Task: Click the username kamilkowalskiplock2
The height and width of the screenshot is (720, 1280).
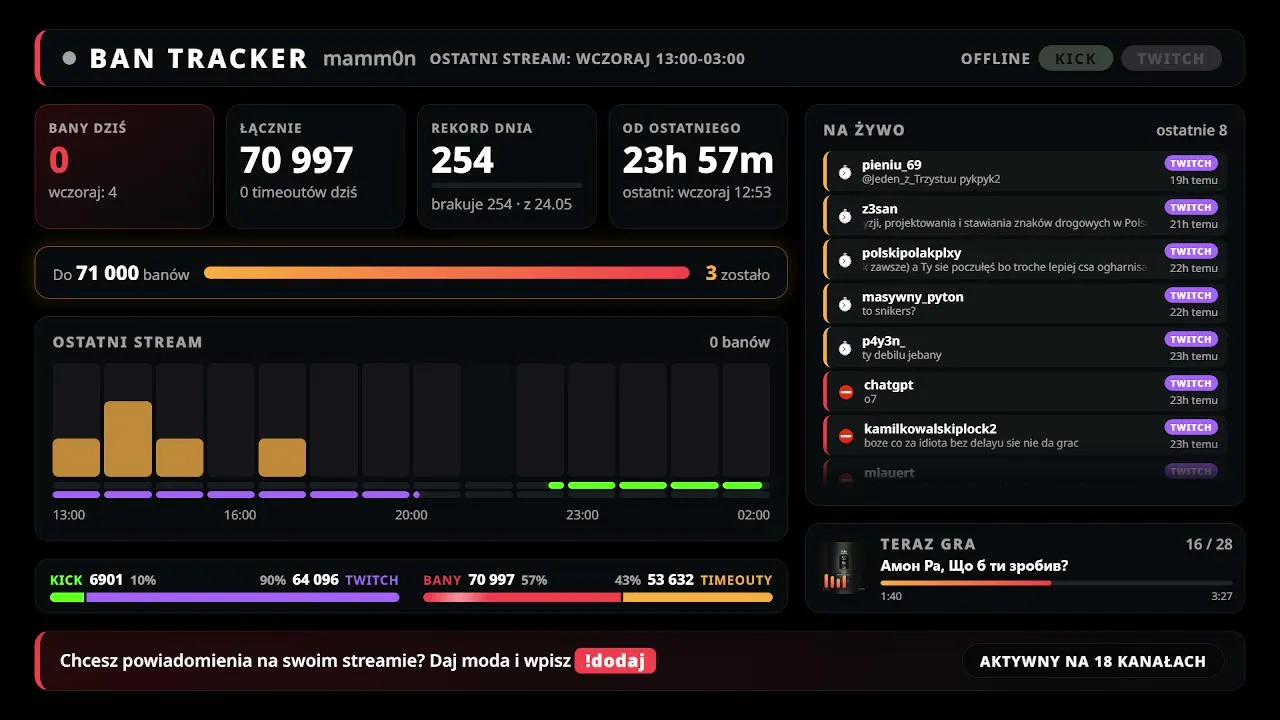Action: click(930, 429)
